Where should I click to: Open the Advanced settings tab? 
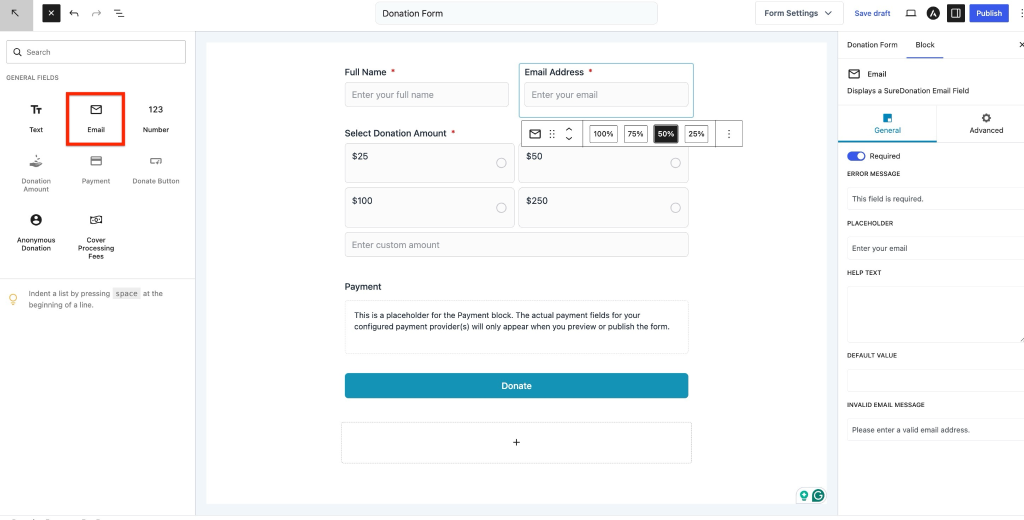coord(985,123)
